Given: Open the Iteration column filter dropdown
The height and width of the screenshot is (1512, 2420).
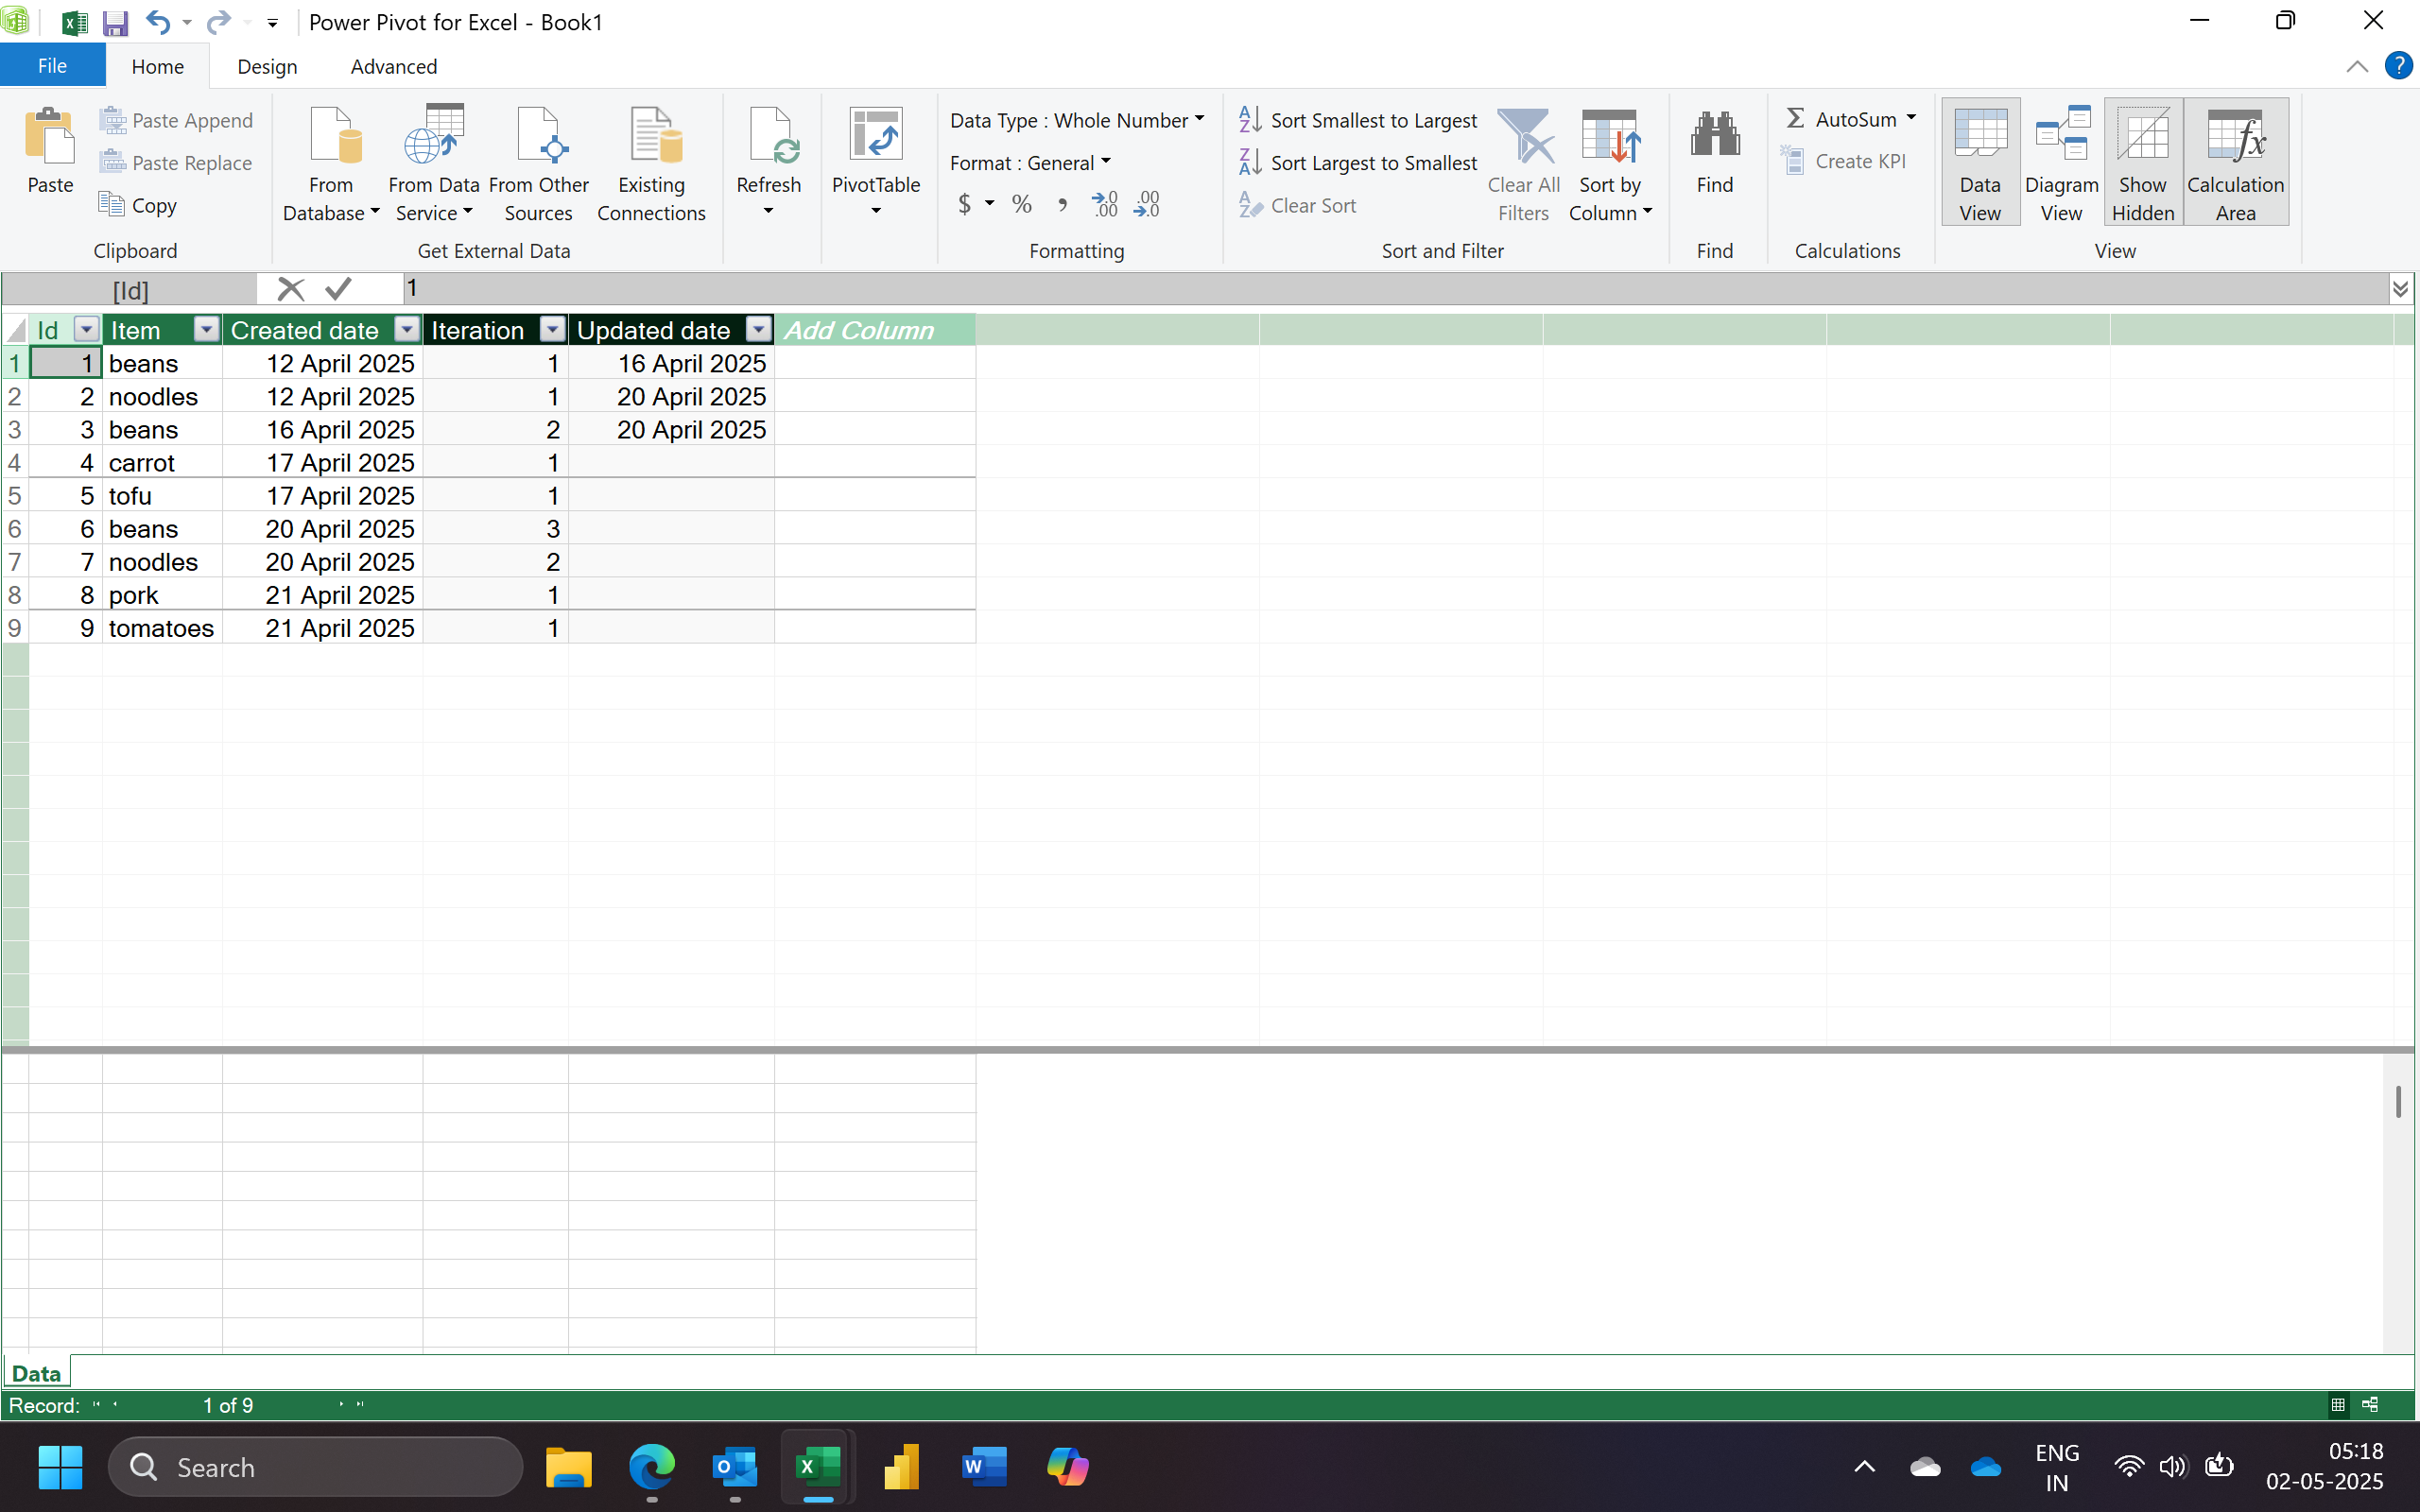Looking at the screenshot, I should coord(553,329).
